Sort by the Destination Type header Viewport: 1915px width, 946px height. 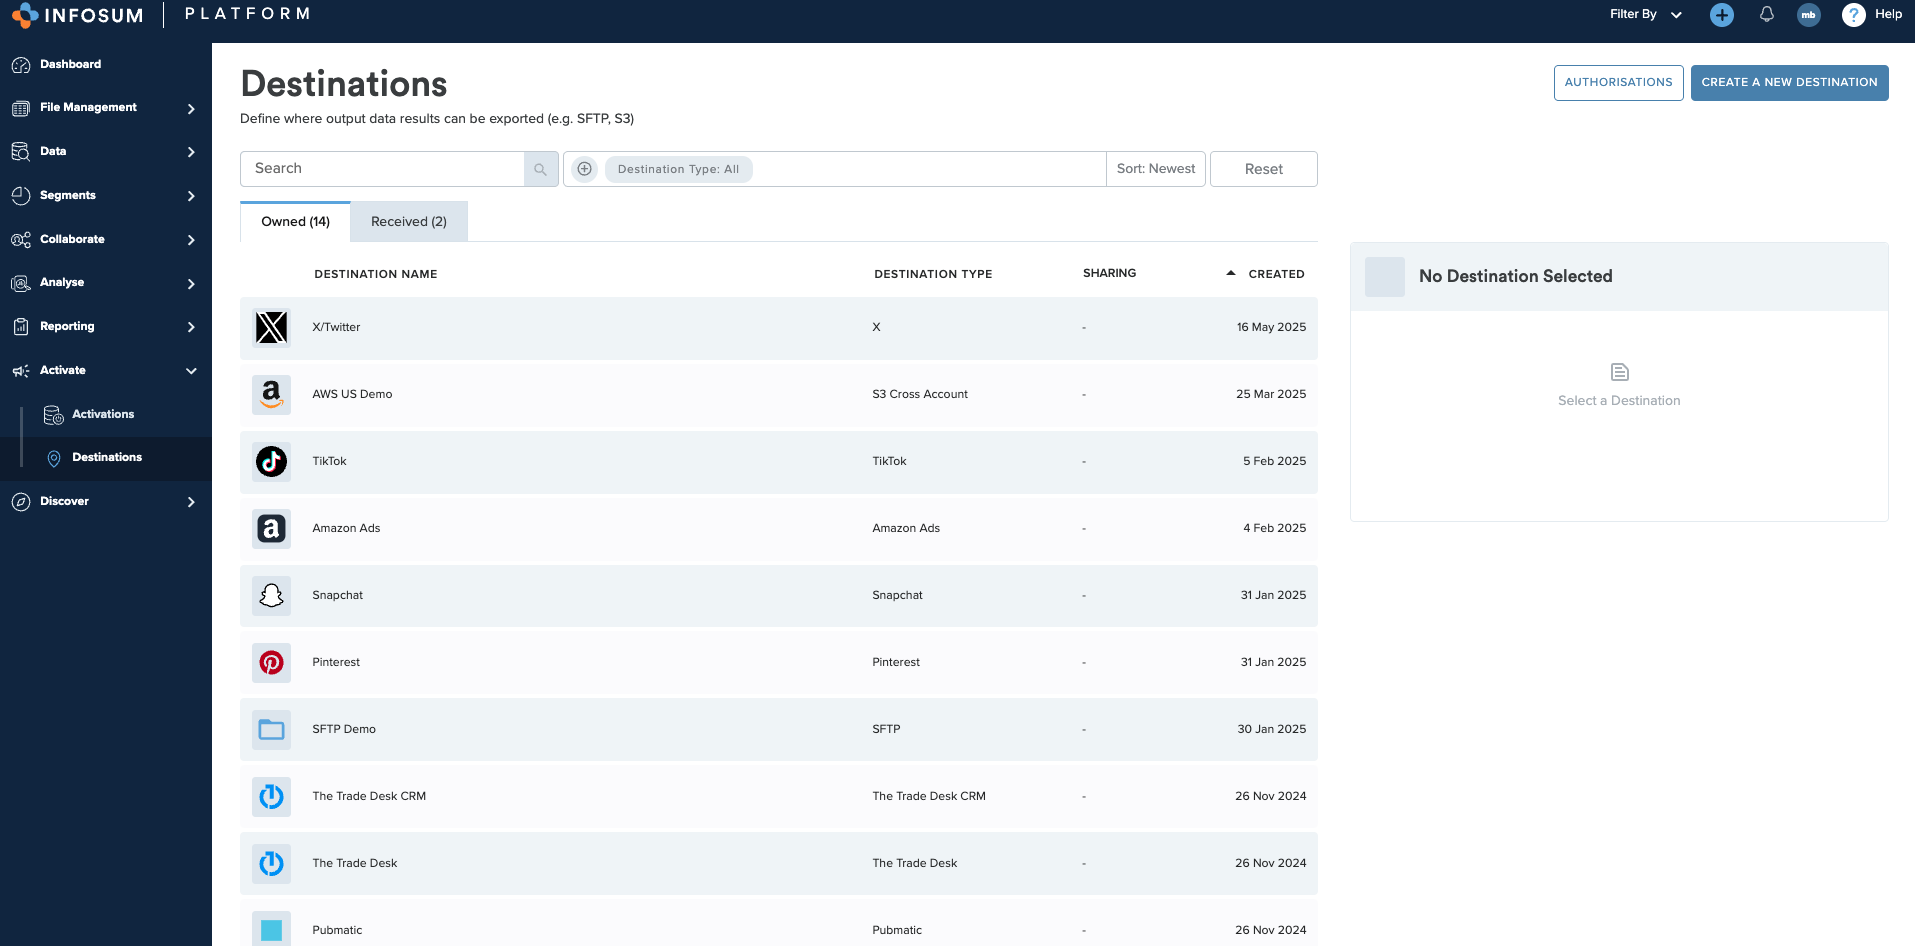(933, 274)
